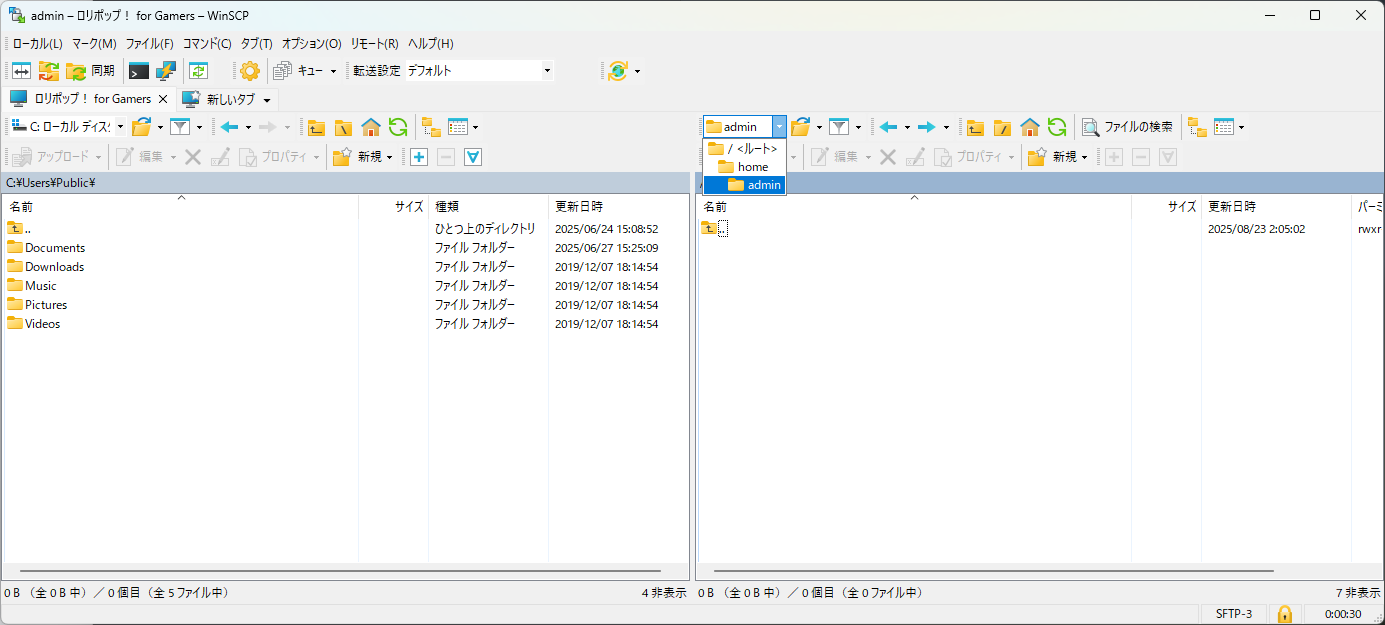Click local panel open directory folder icon
Screen dimensions: 1385x625
point(142,127)
